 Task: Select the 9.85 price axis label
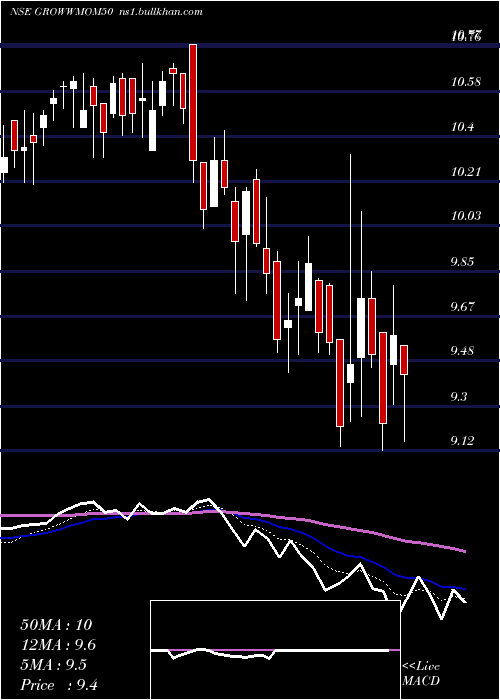click(x=462, y=262)
